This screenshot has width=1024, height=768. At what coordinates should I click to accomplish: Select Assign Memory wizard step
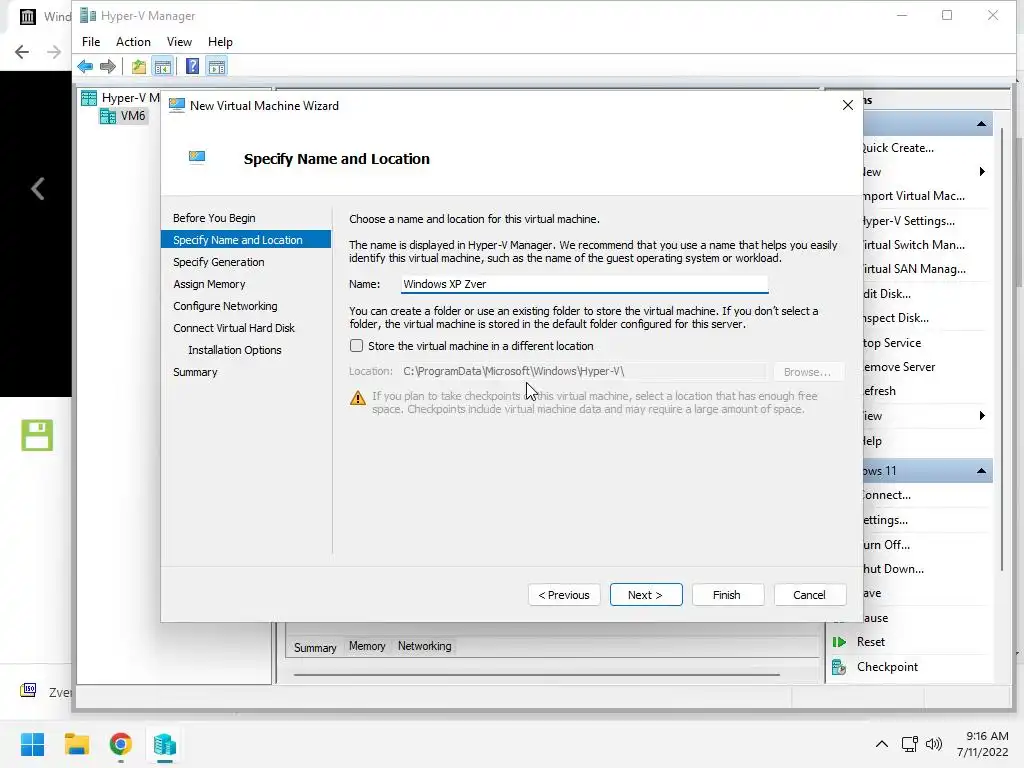(209, 284)
